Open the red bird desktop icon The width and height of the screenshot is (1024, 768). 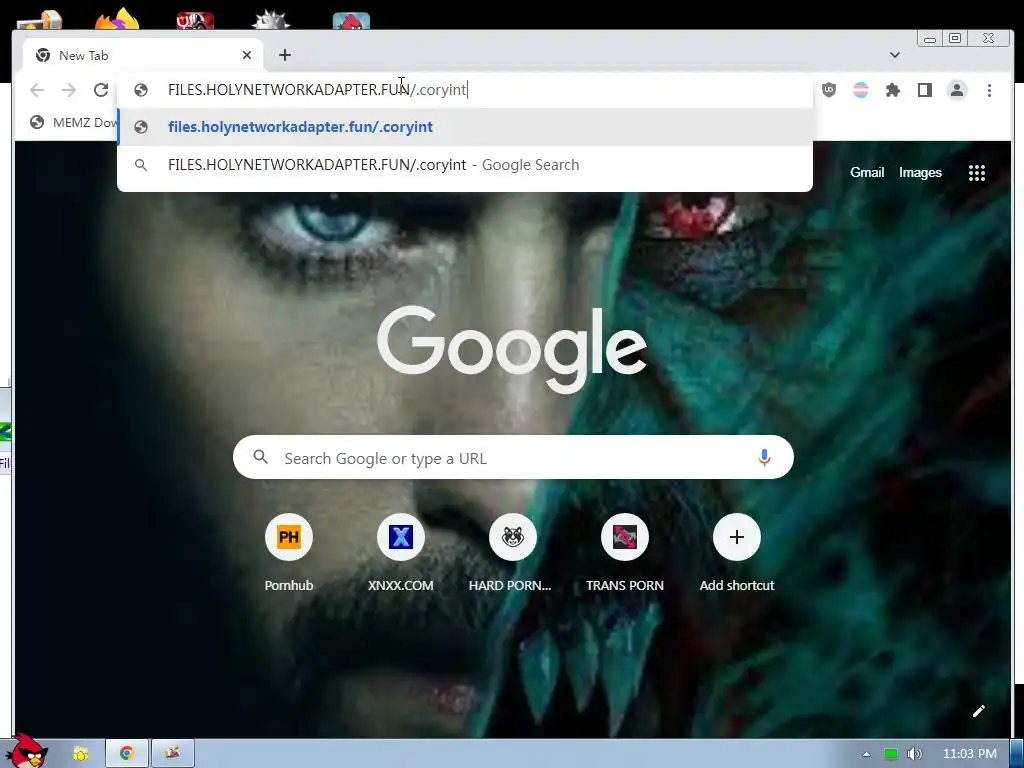point(351,21)
